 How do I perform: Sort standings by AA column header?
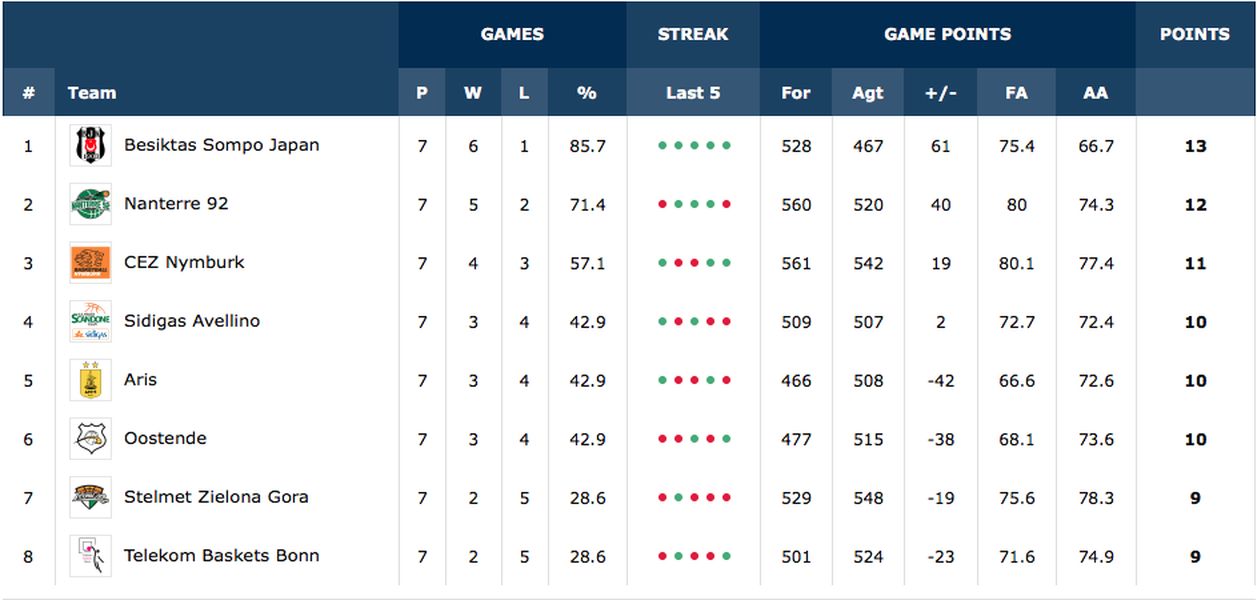pyautogui.click(x=1096, y=93)
